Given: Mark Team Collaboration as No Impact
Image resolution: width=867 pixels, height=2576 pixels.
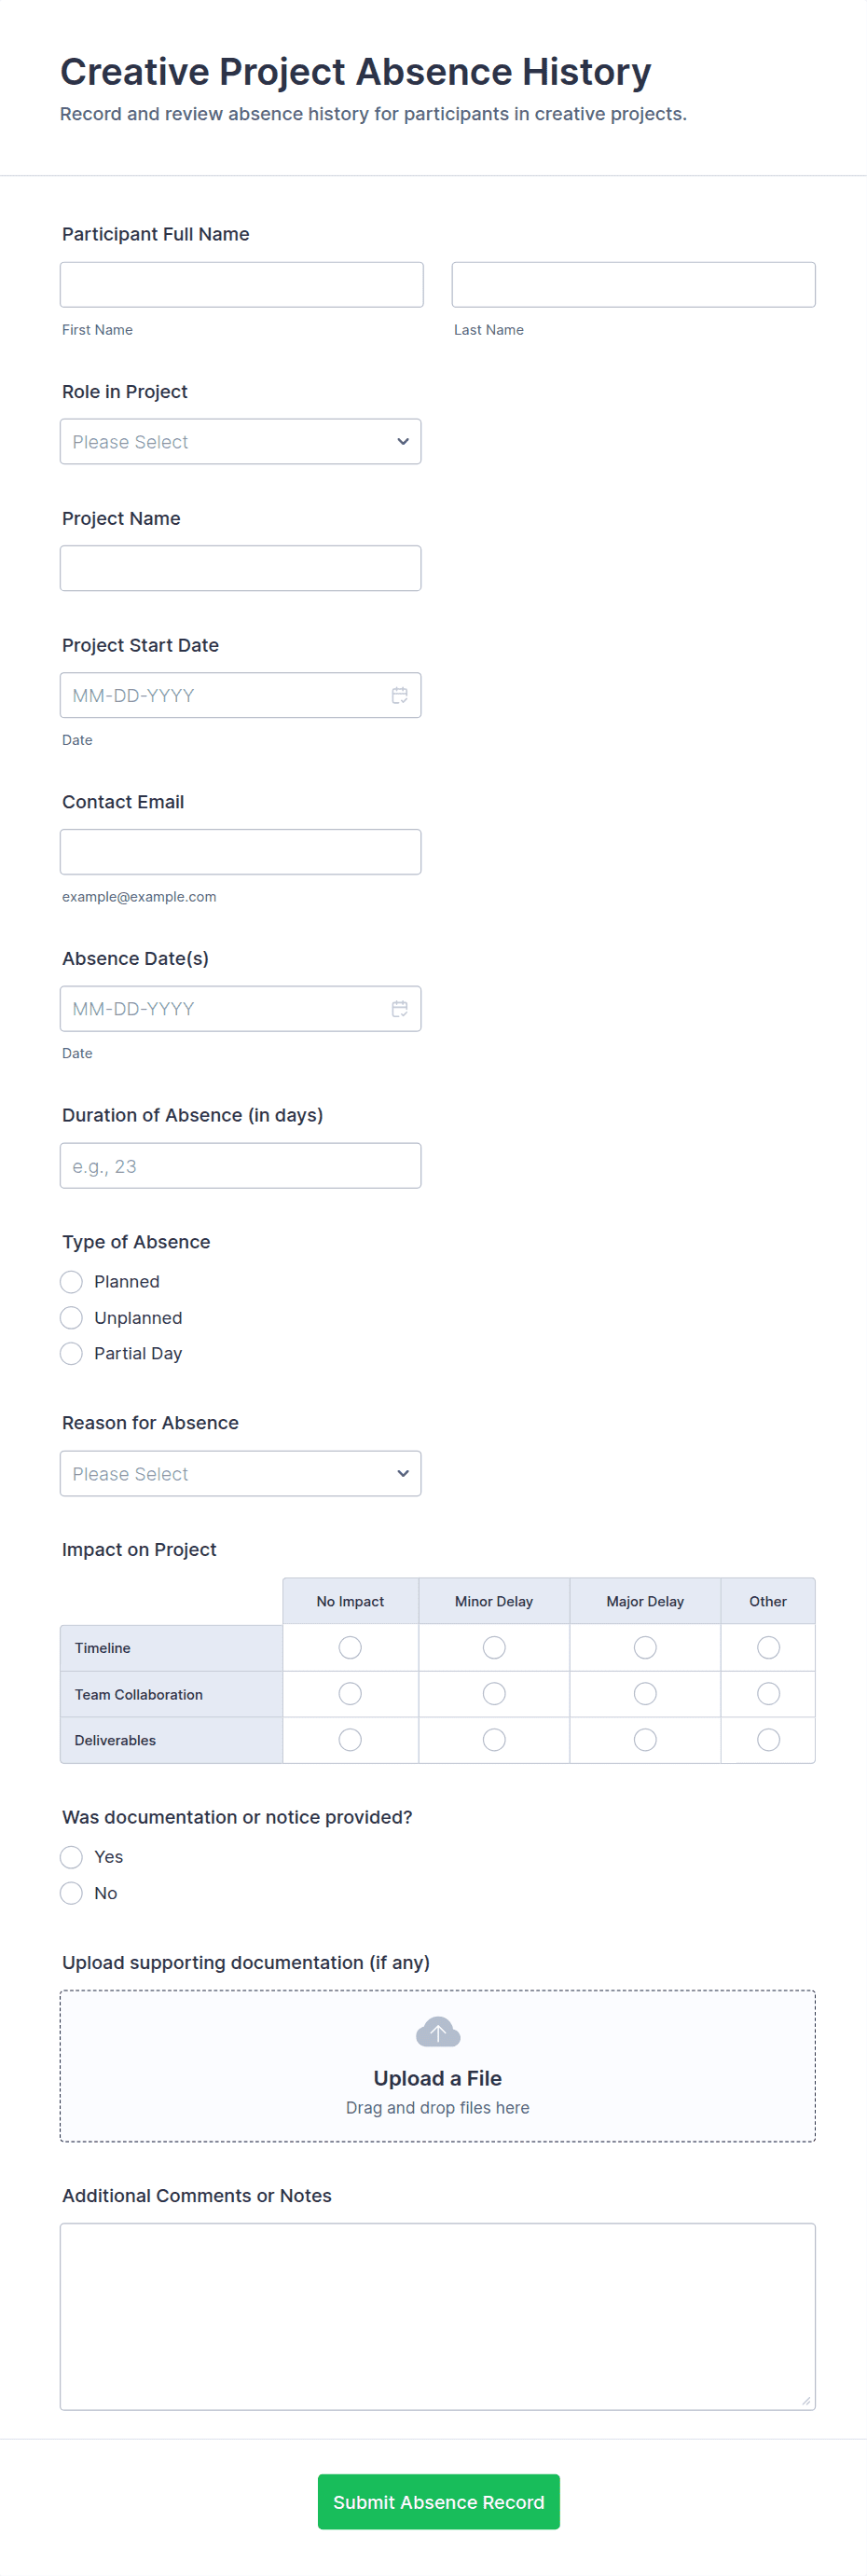Looking at the screenshot, I should [x=350, y=1693].
